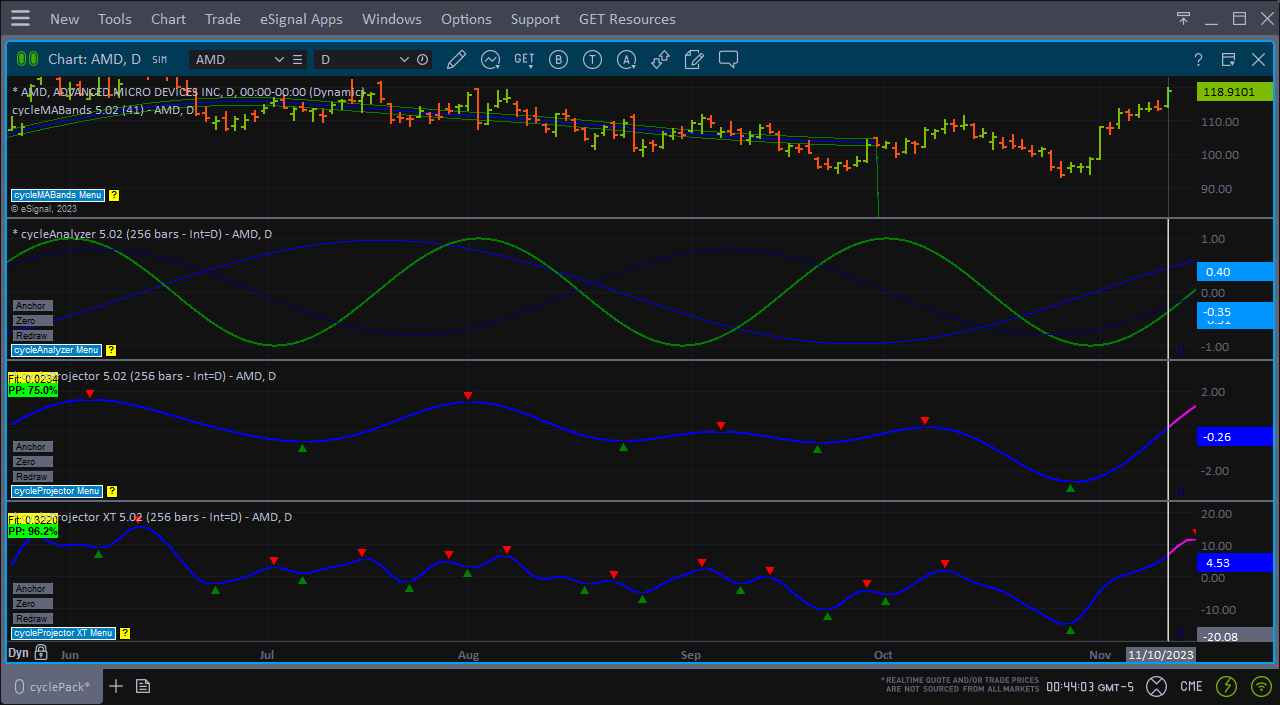The image size is (1280, 705).
Task: Open the hamburger main menu
Action: [x=20, y=19]
